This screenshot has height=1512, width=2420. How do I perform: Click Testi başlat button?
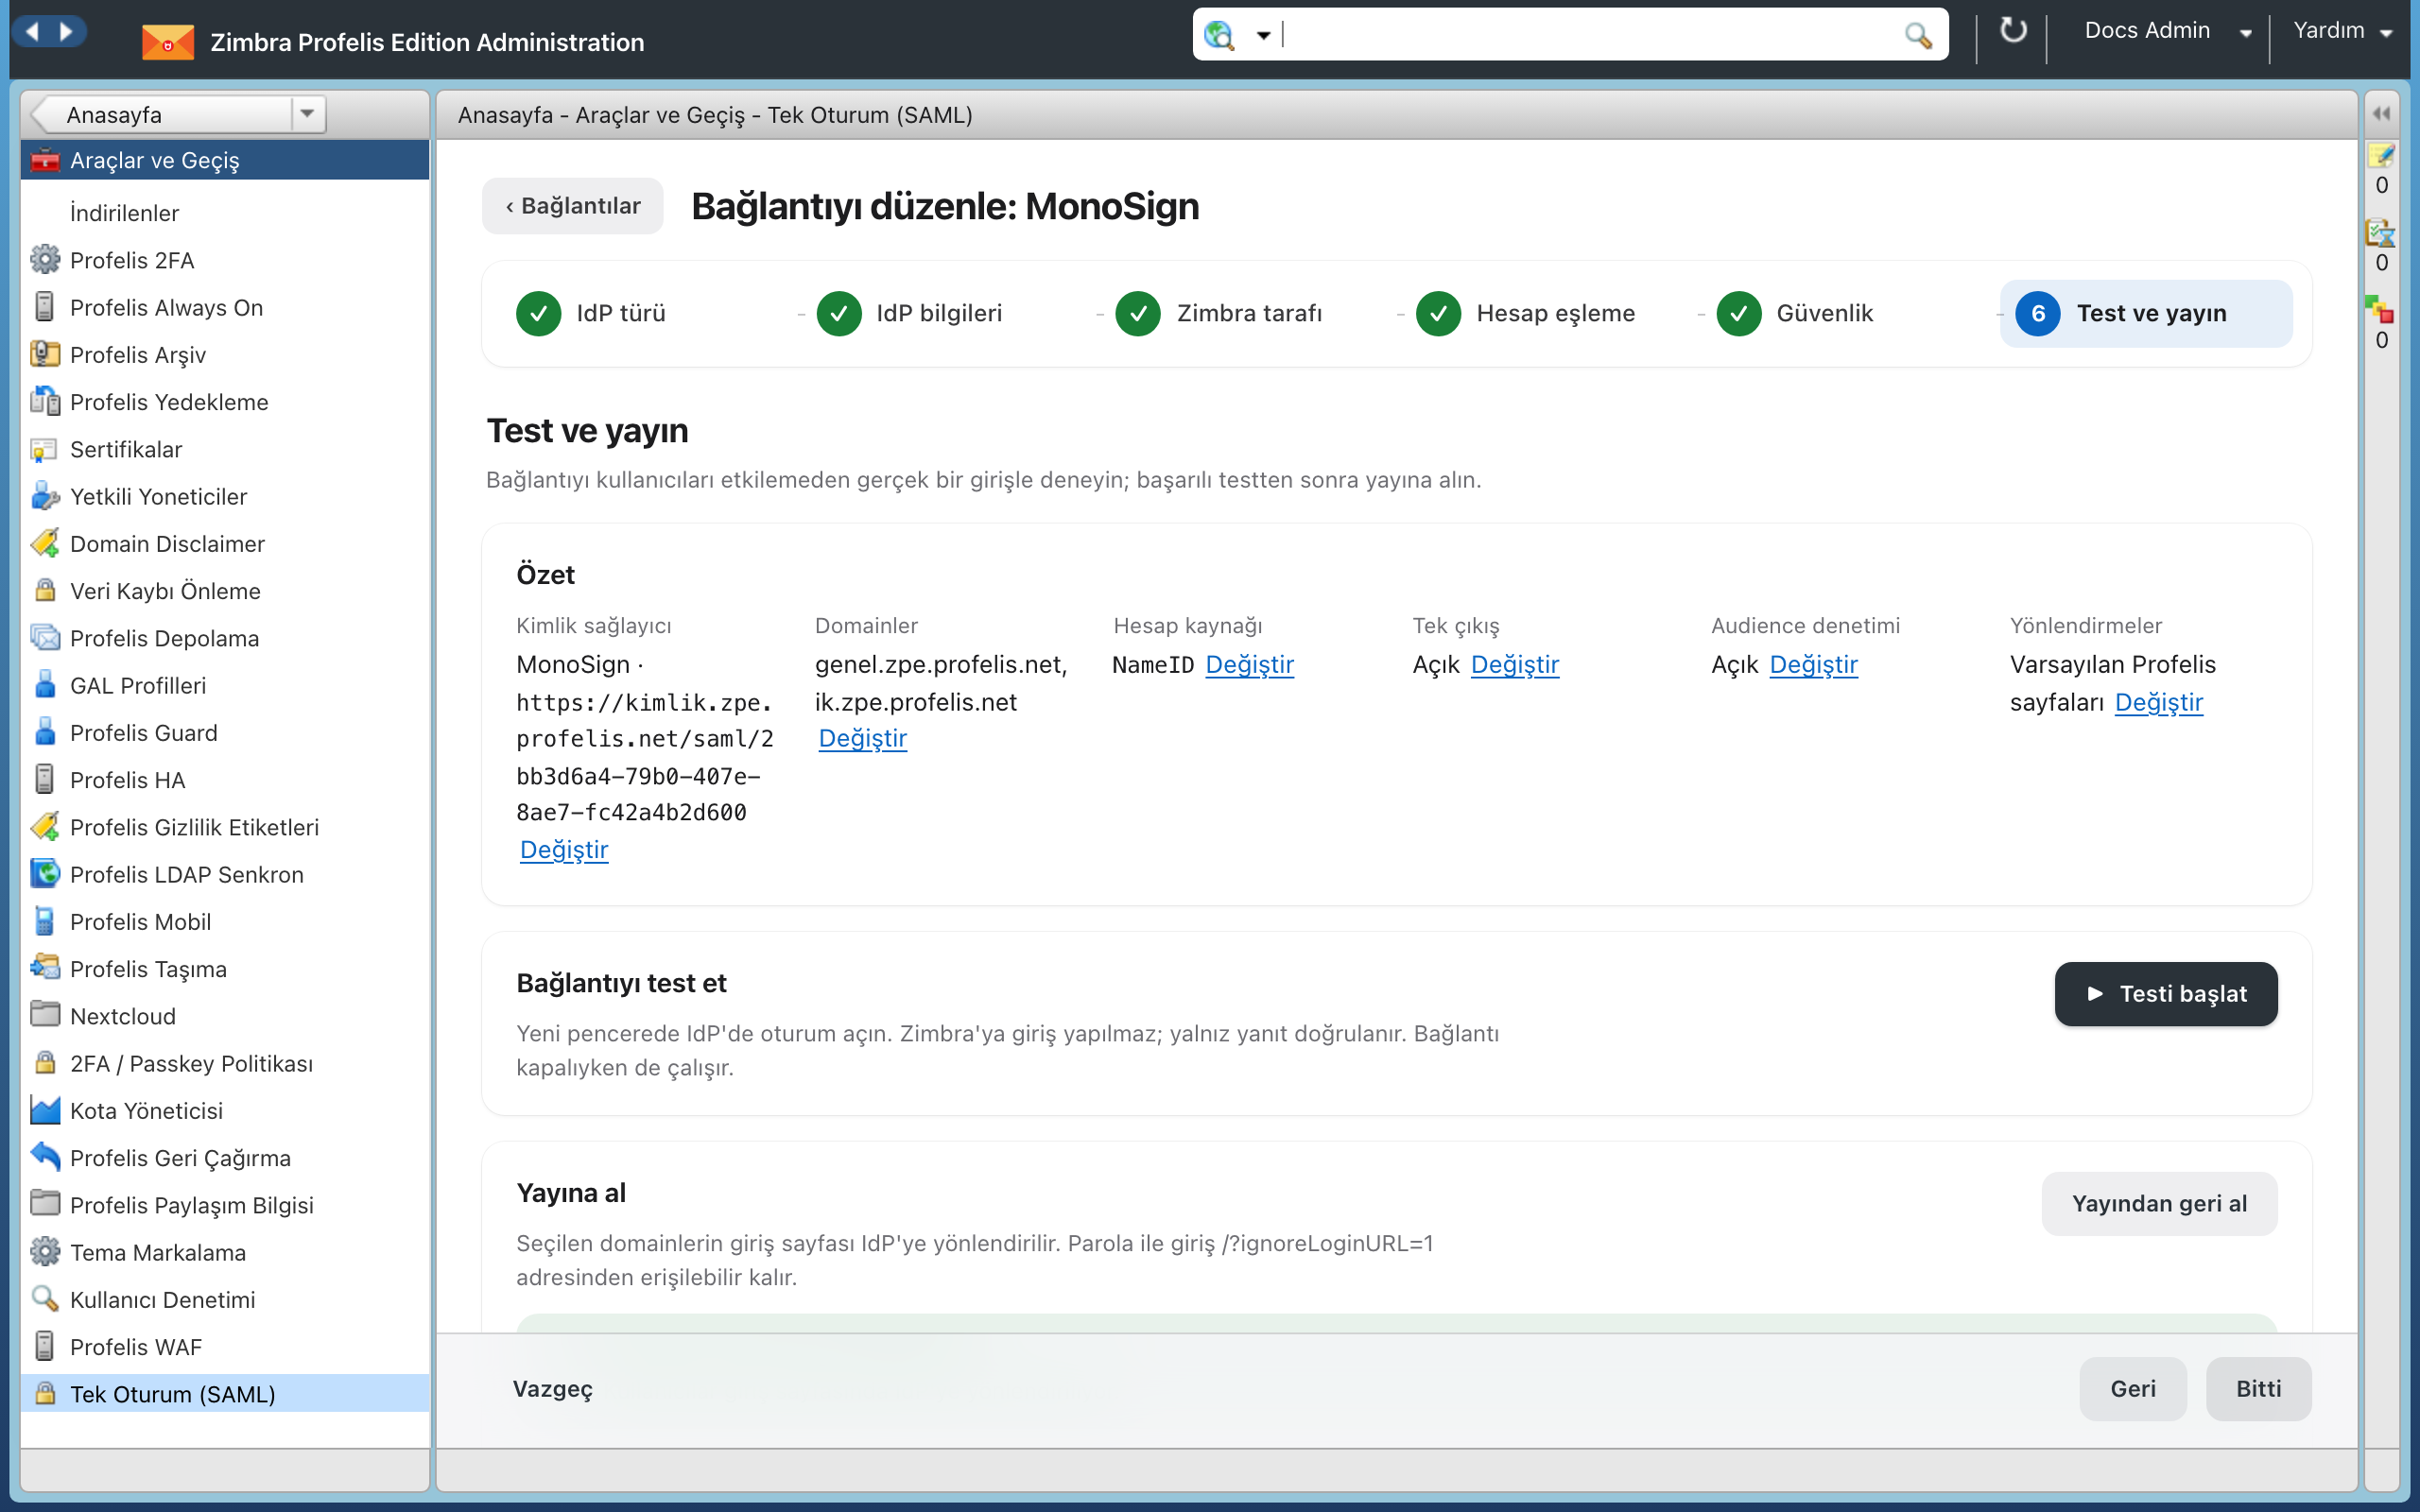pos(2165,993)
